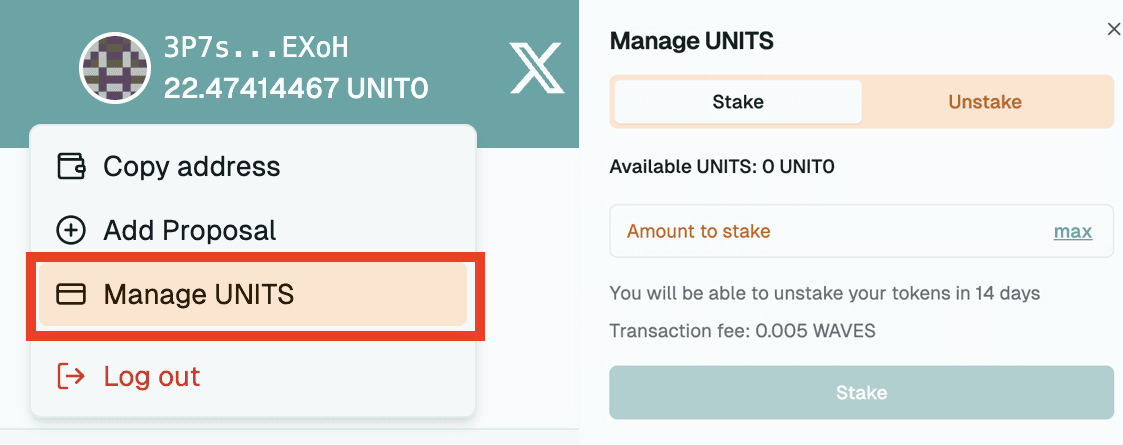The width and height of the screenshot is (1123, 445).
Task: Close the Manage UNITS panel
Action: click(x=1113, y=29)
